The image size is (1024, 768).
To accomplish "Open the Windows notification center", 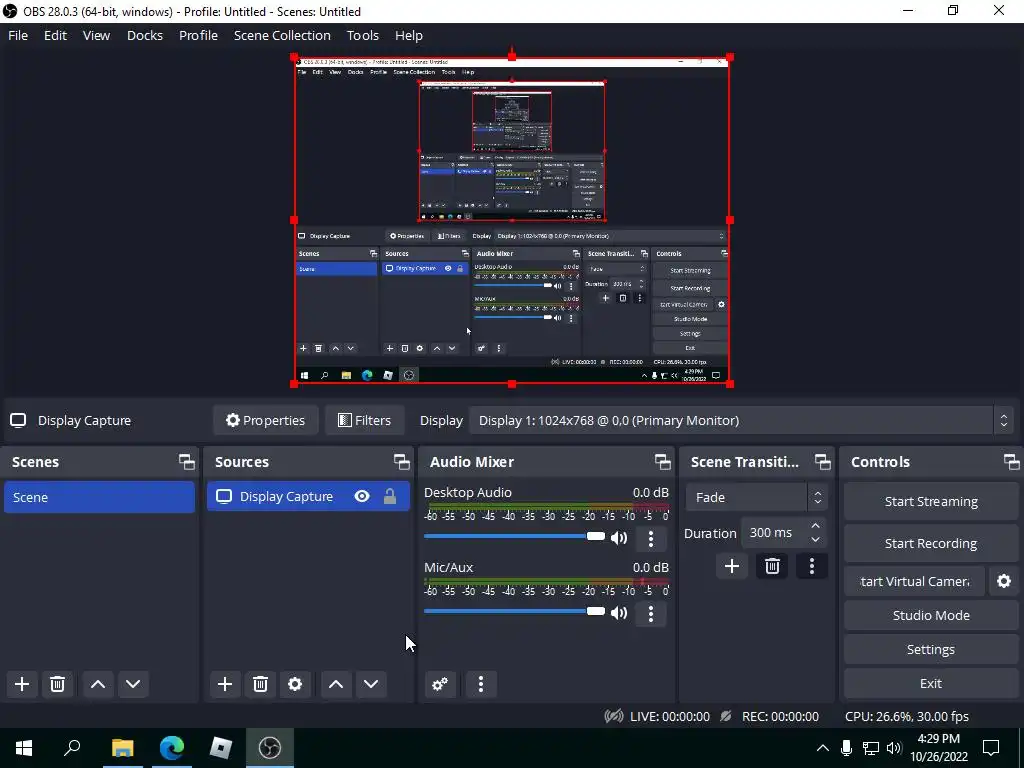I will coord(991,748).
